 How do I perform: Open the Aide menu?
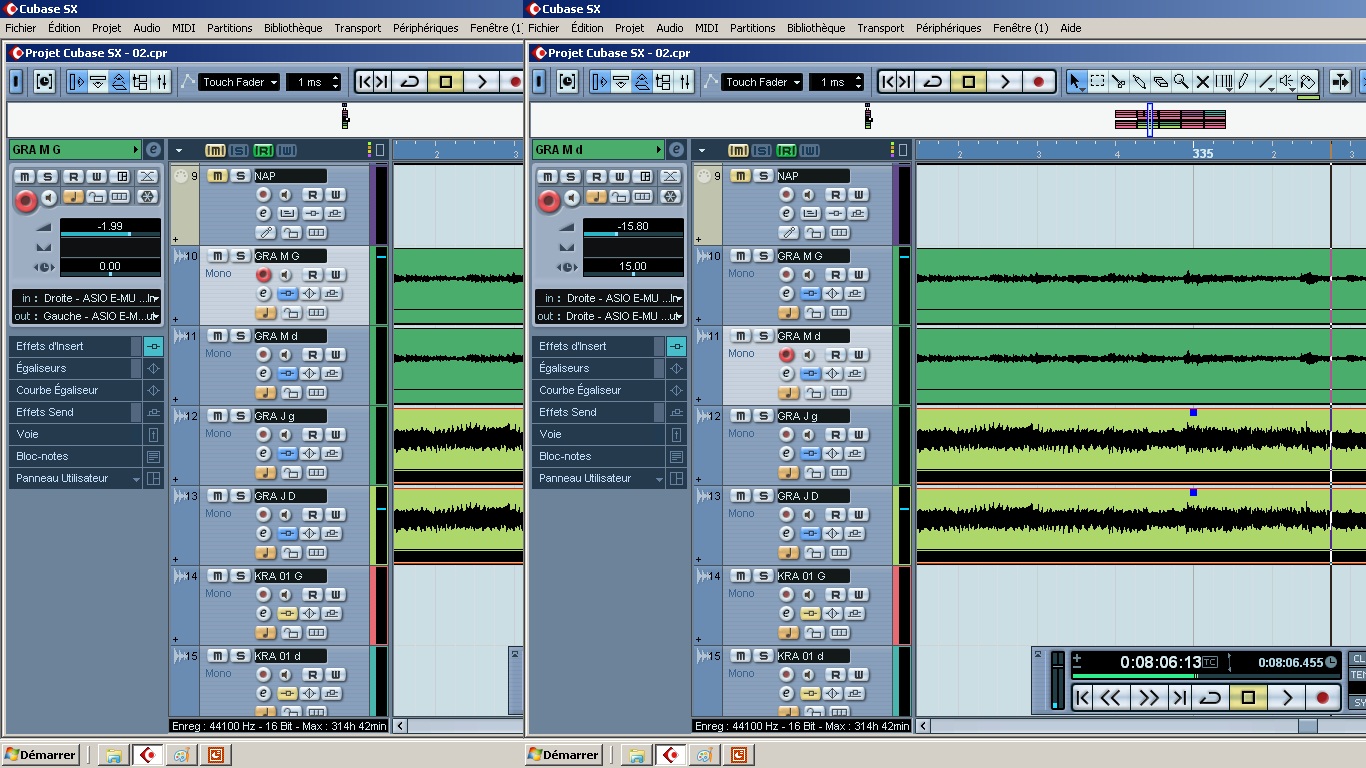[1070, 28]
